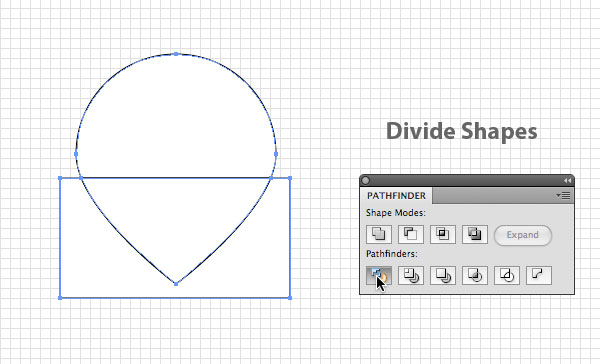Screen dimensions: 600x364
Task: Select the rectangle's bottom-right corner handle
Action: 290,298
